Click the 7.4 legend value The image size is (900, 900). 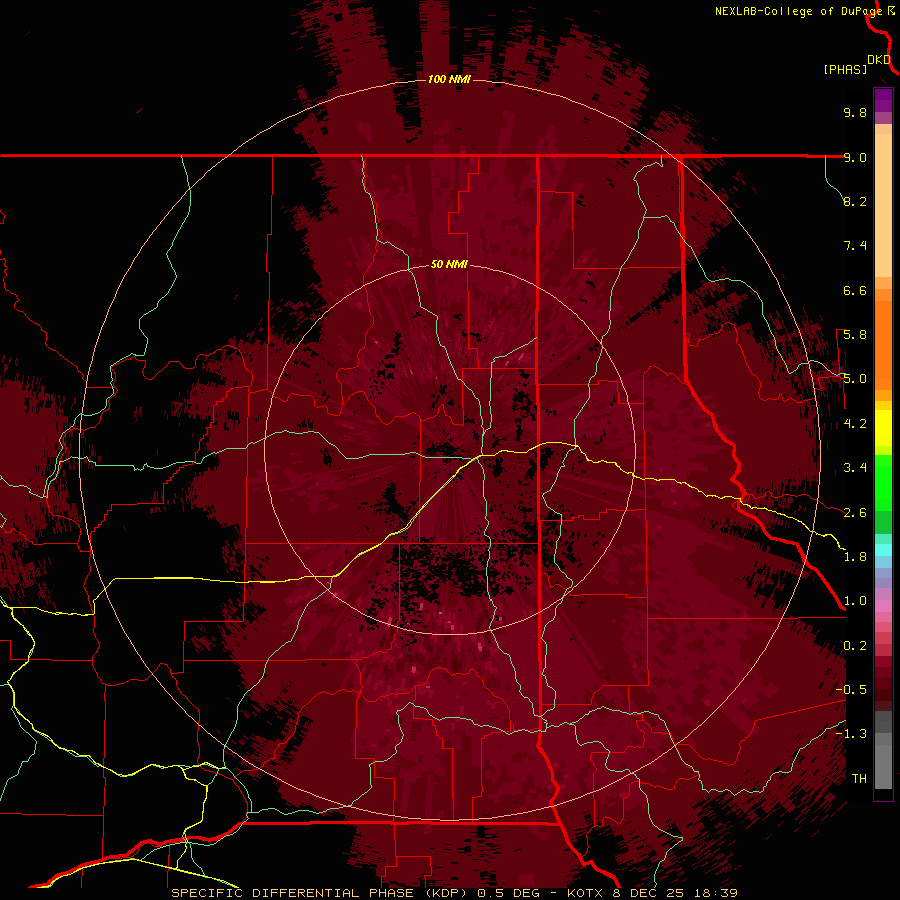(x=855, y=246)
